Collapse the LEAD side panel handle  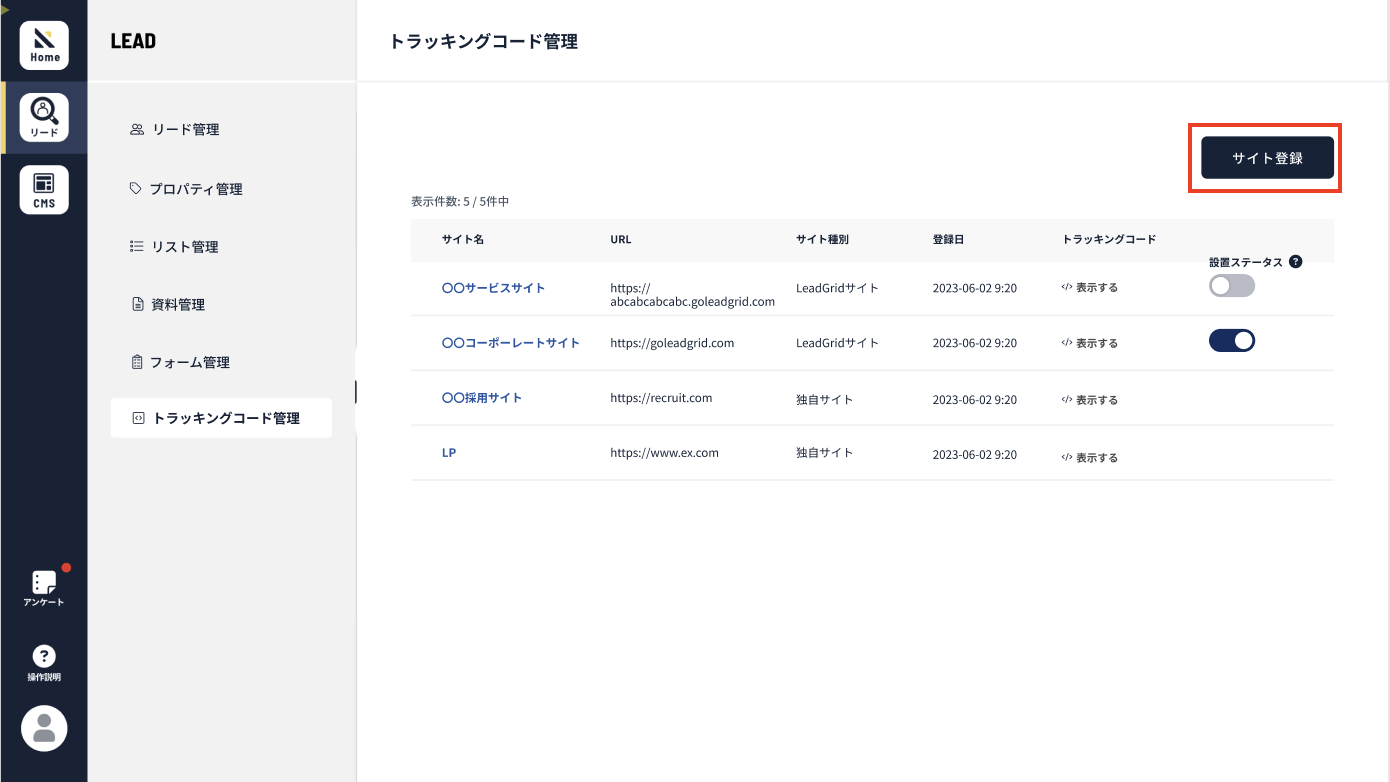pyautogui.click(x=356, y=391)
